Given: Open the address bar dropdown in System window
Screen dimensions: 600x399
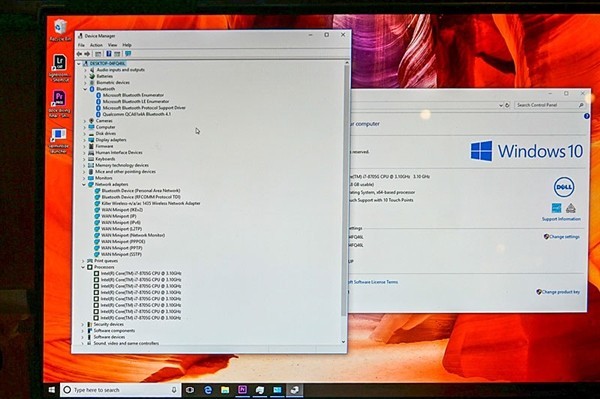Looking at the screenshot, I should (501, 105).
